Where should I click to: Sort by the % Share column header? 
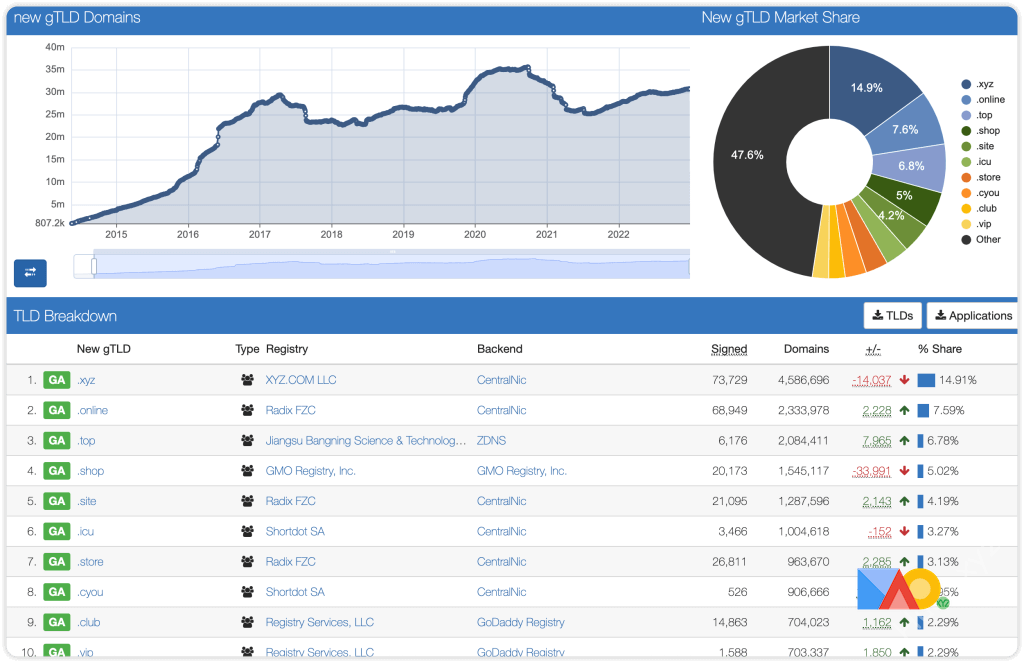point(940,349)
